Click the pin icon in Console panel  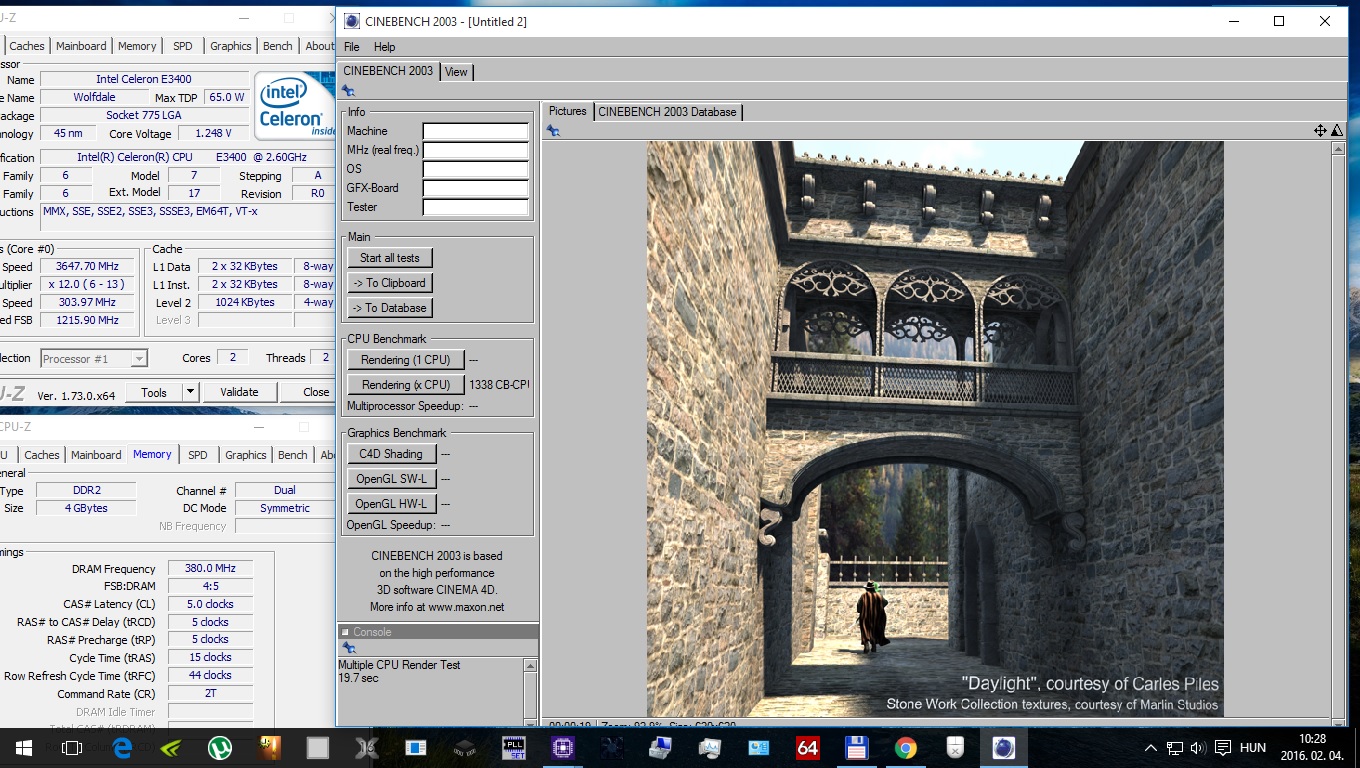click(x=348, y=648)
